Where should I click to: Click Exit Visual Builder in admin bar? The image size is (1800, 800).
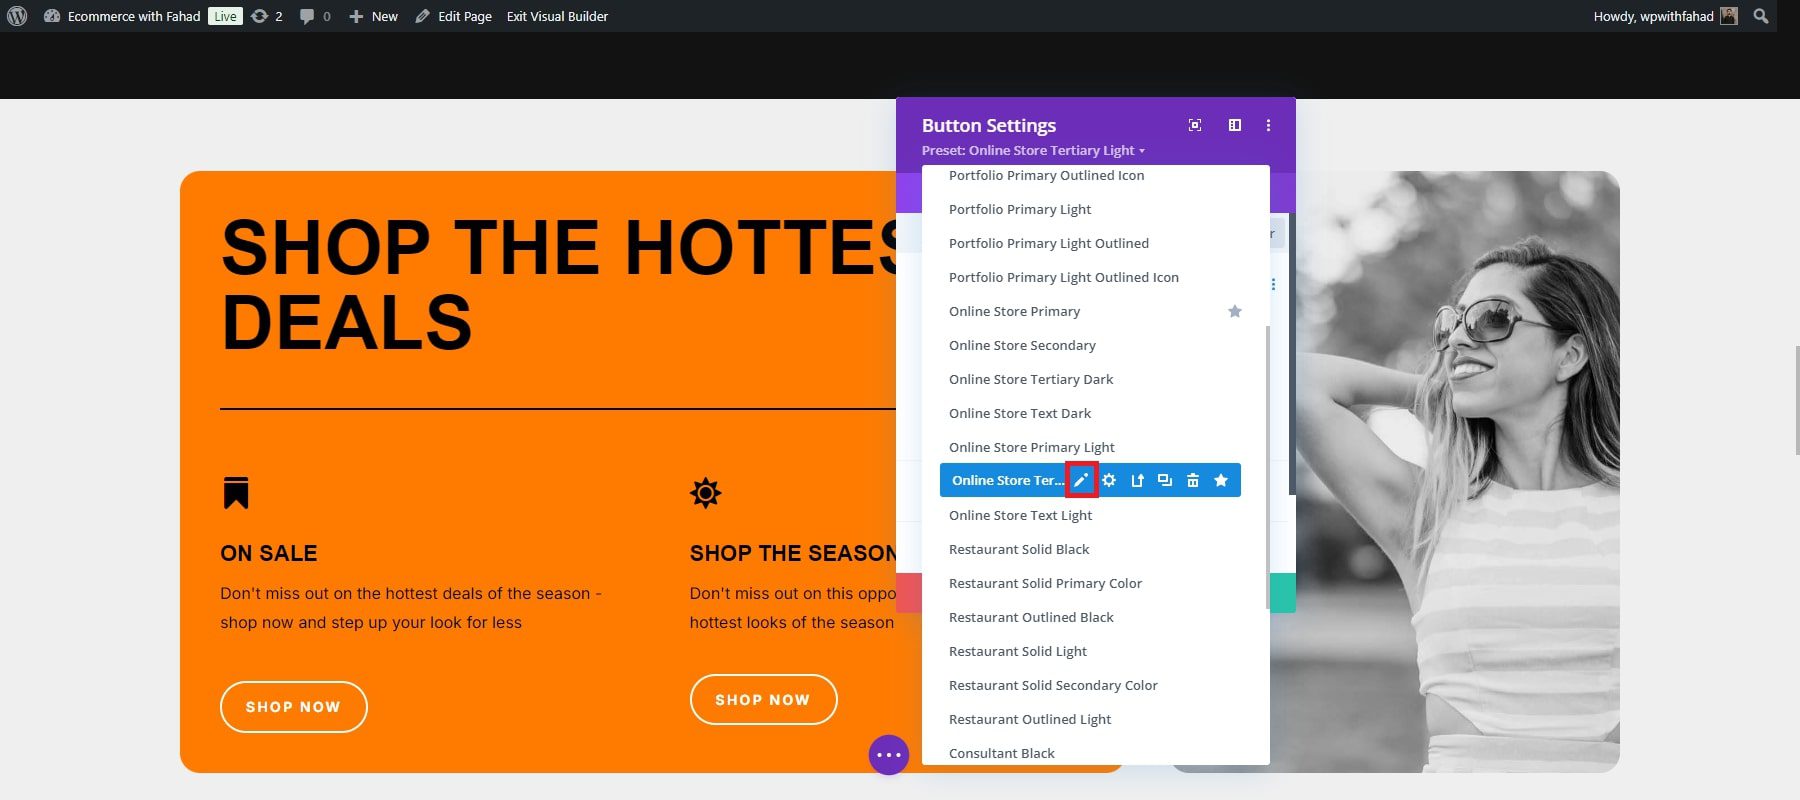[x=557, y=16]
